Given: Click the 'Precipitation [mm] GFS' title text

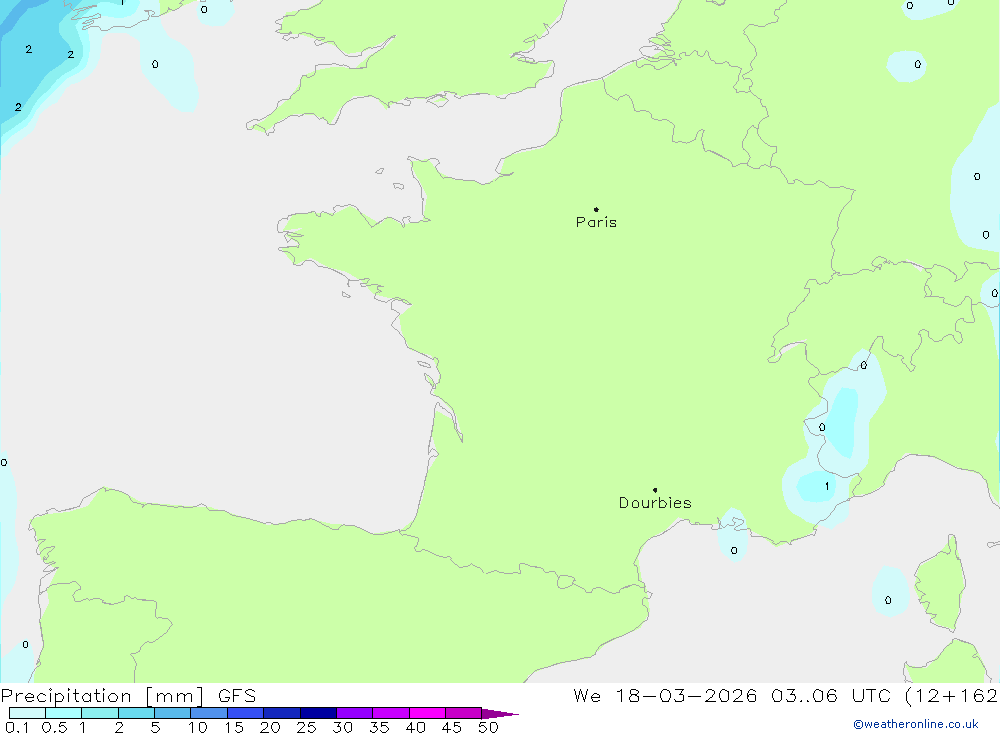Looking at the screenshot, I should 128,696.
